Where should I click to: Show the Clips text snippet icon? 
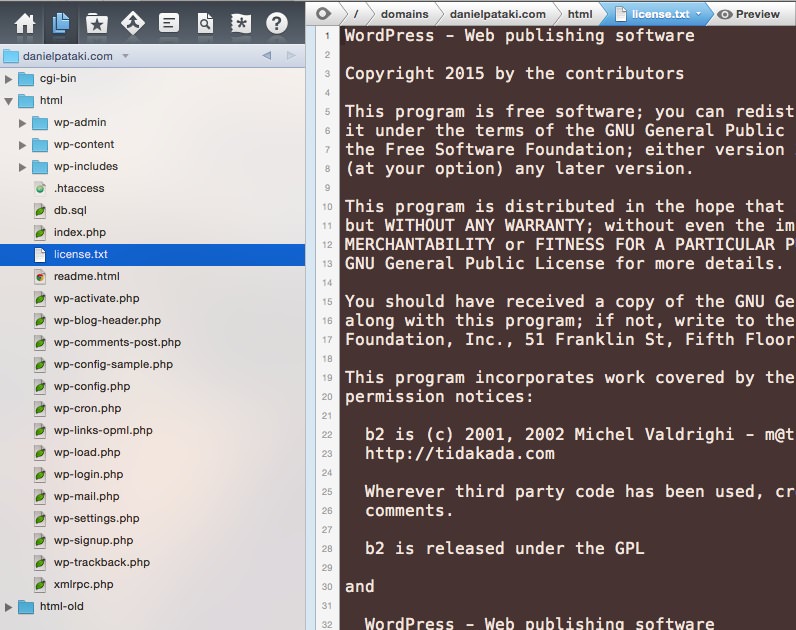point(169,23)
